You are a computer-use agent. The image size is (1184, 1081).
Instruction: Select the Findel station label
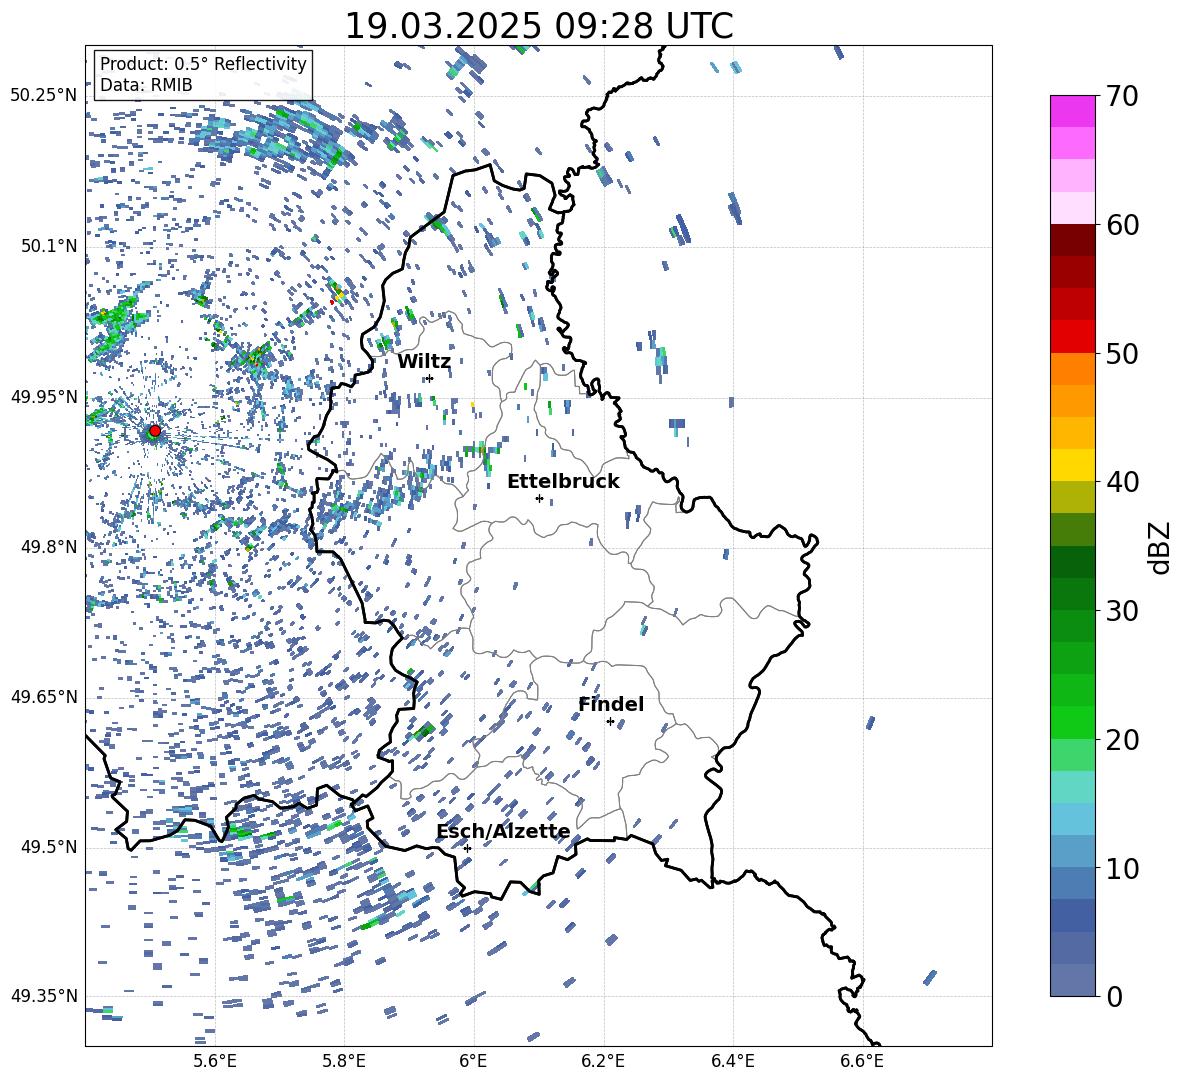(x=611, y=704)
